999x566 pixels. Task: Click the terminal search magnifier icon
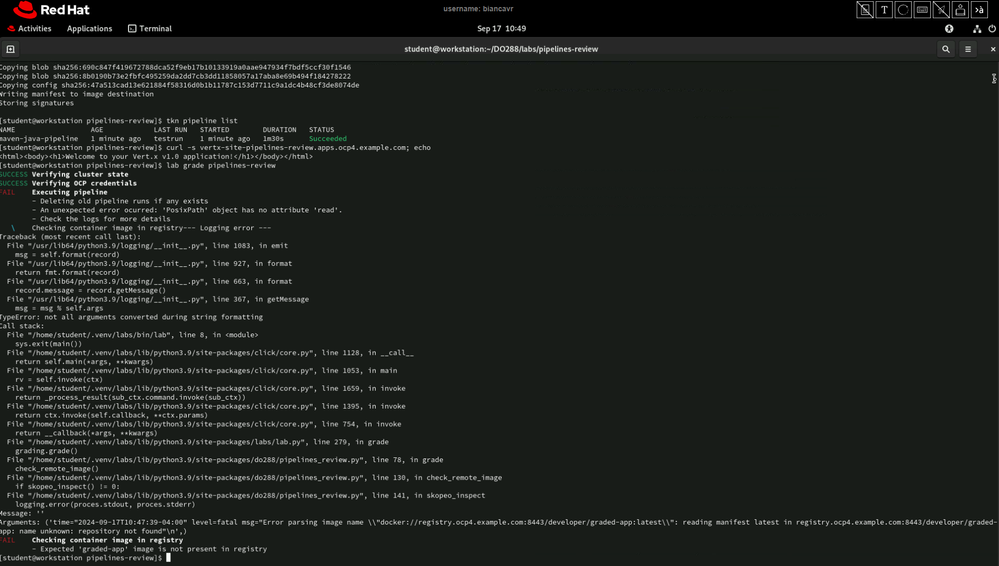[945, 49]
